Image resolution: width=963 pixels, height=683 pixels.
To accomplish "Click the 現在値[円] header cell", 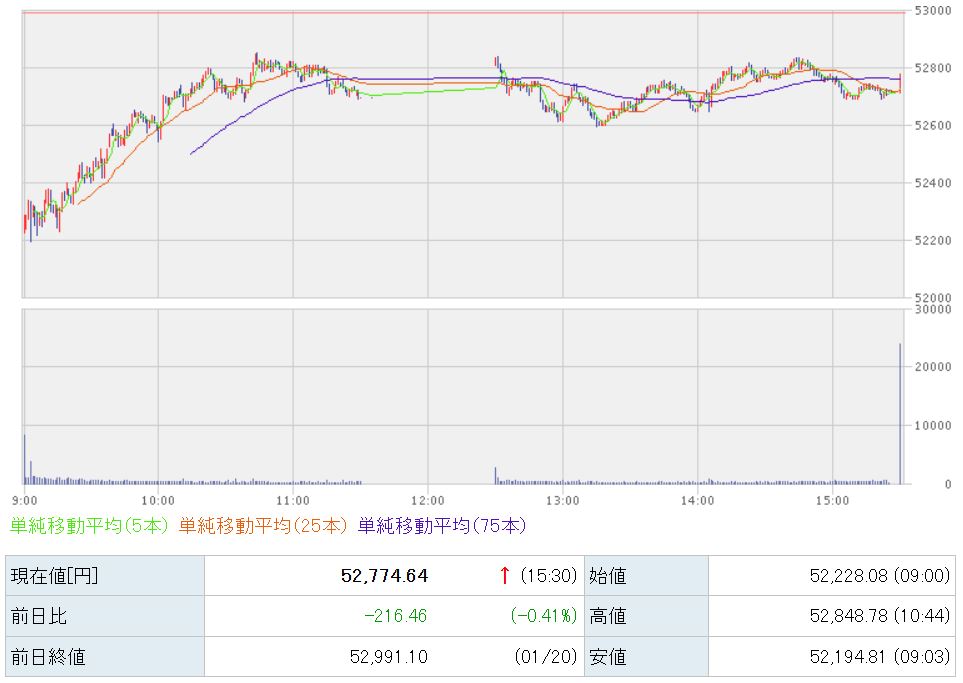I will [54, 575].
